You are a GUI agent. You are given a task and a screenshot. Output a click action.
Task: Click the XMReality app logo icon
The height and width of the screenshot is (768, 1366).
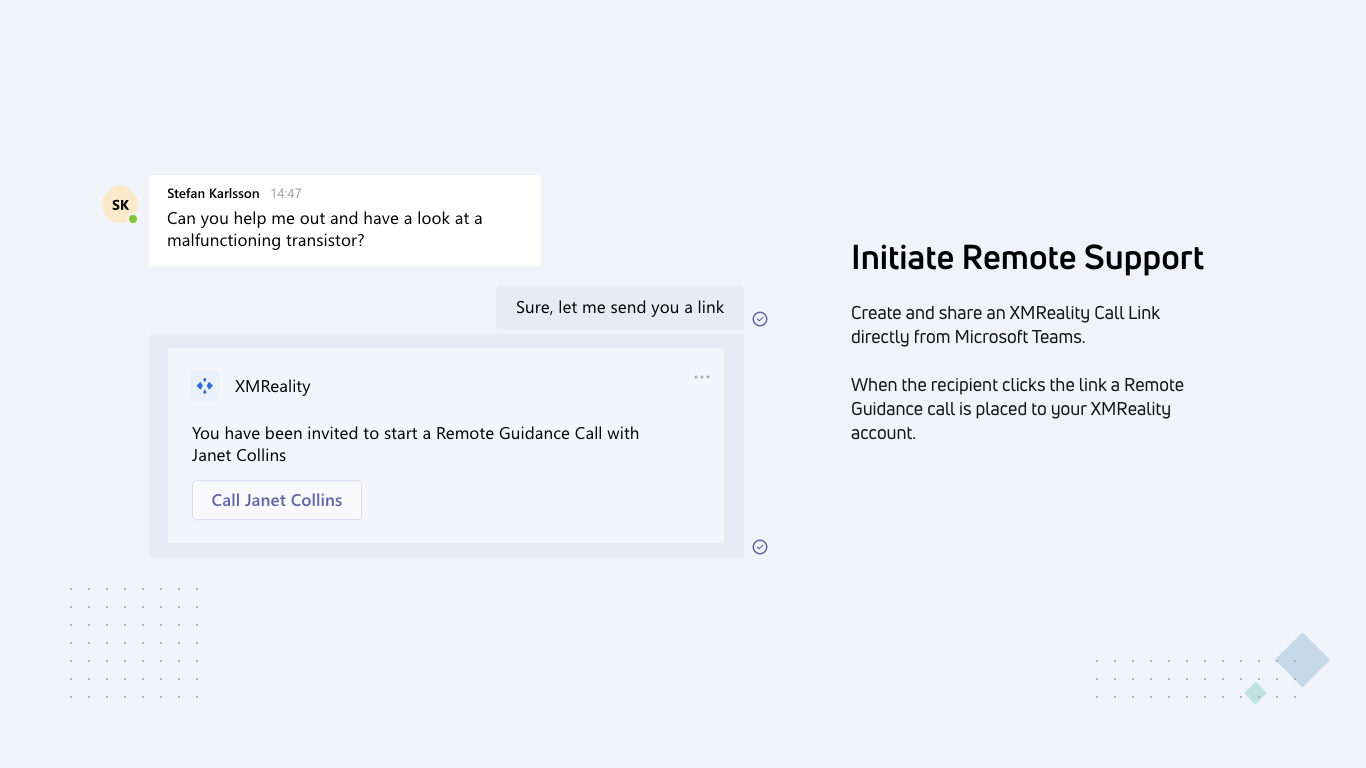205,386
